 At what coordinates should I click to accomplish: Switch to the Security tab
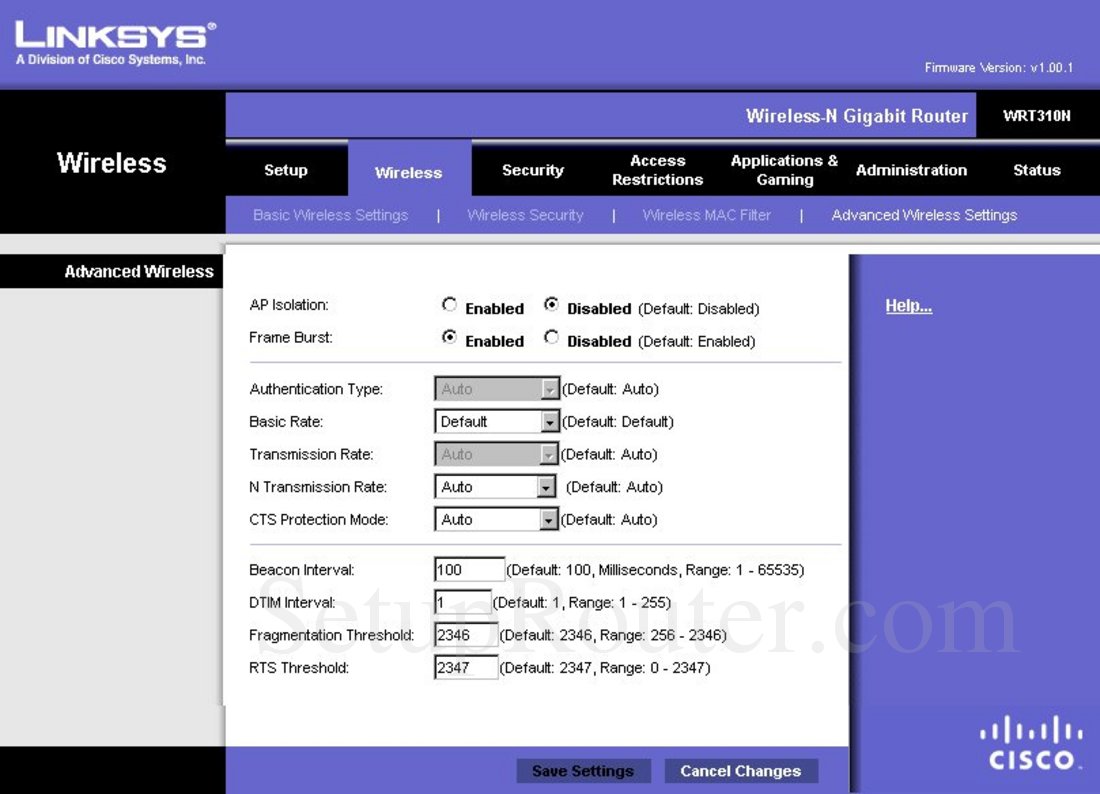pyautogui.click(x=532, y=170)
